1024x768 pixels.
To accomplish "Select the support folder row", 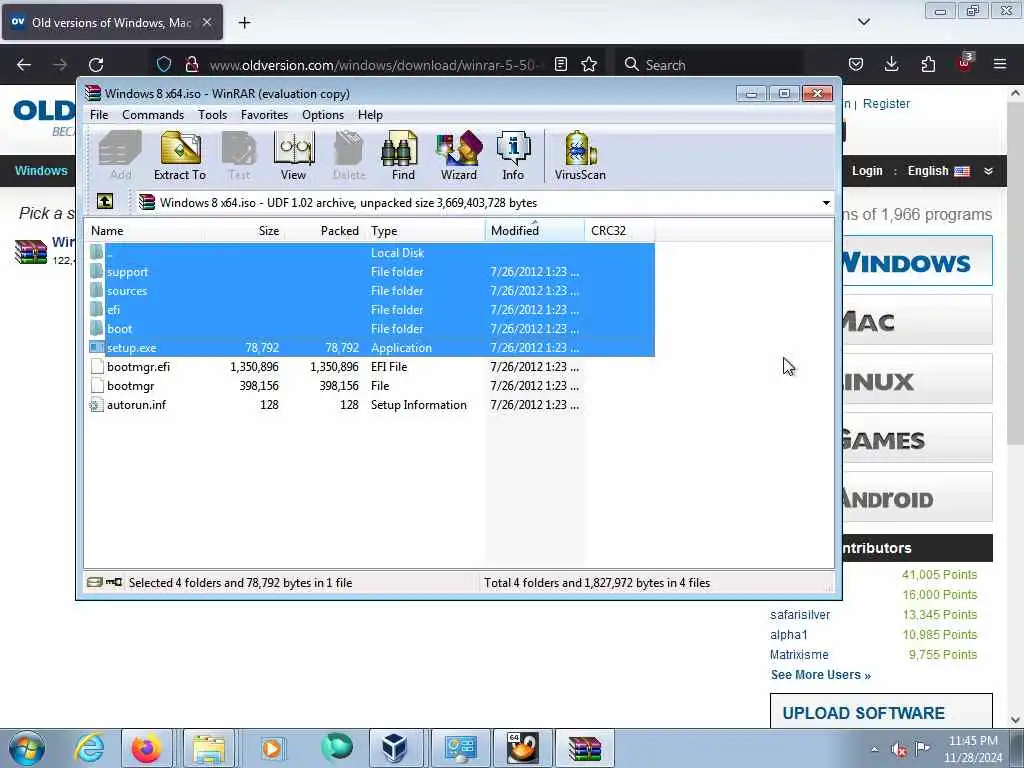I will coord(370,272).
